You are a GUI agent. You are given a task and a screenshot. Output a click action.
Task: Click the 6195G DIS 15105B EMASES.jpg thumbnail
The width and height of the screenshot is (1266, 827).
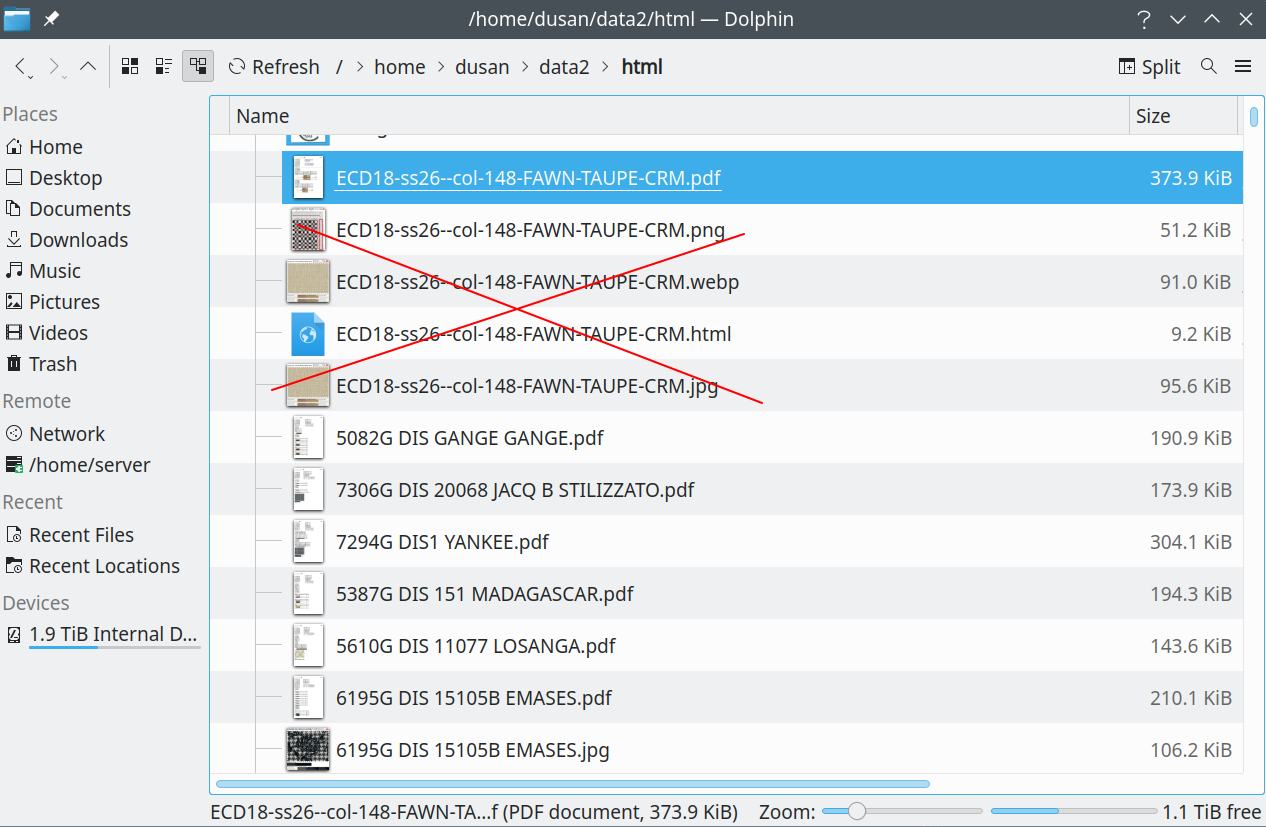point(308,750)
